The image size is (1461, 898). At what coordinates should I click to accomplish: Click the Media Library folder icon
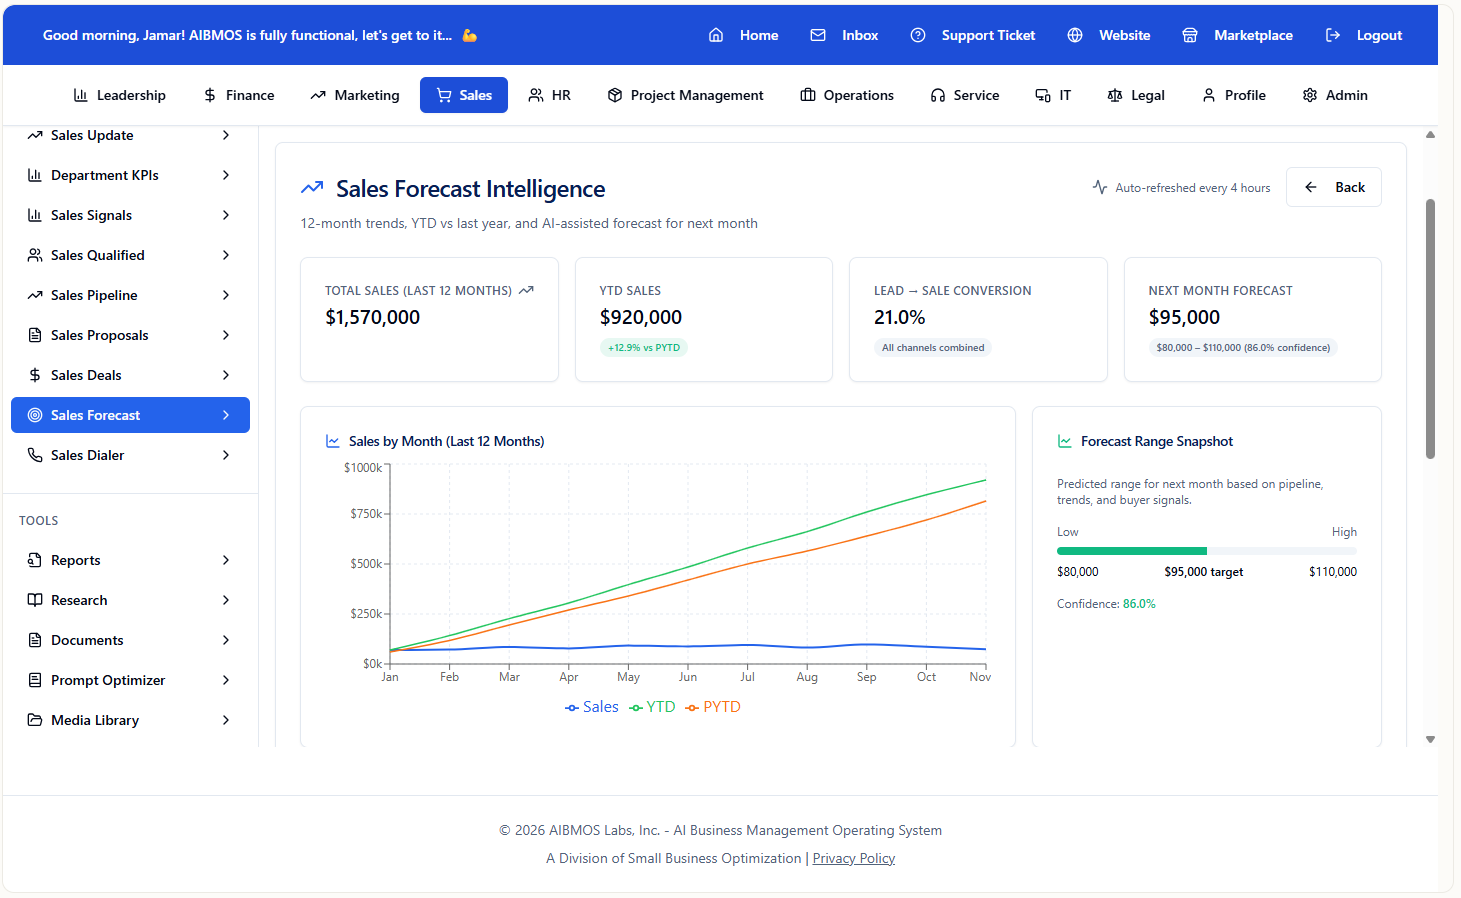[35, 720]
